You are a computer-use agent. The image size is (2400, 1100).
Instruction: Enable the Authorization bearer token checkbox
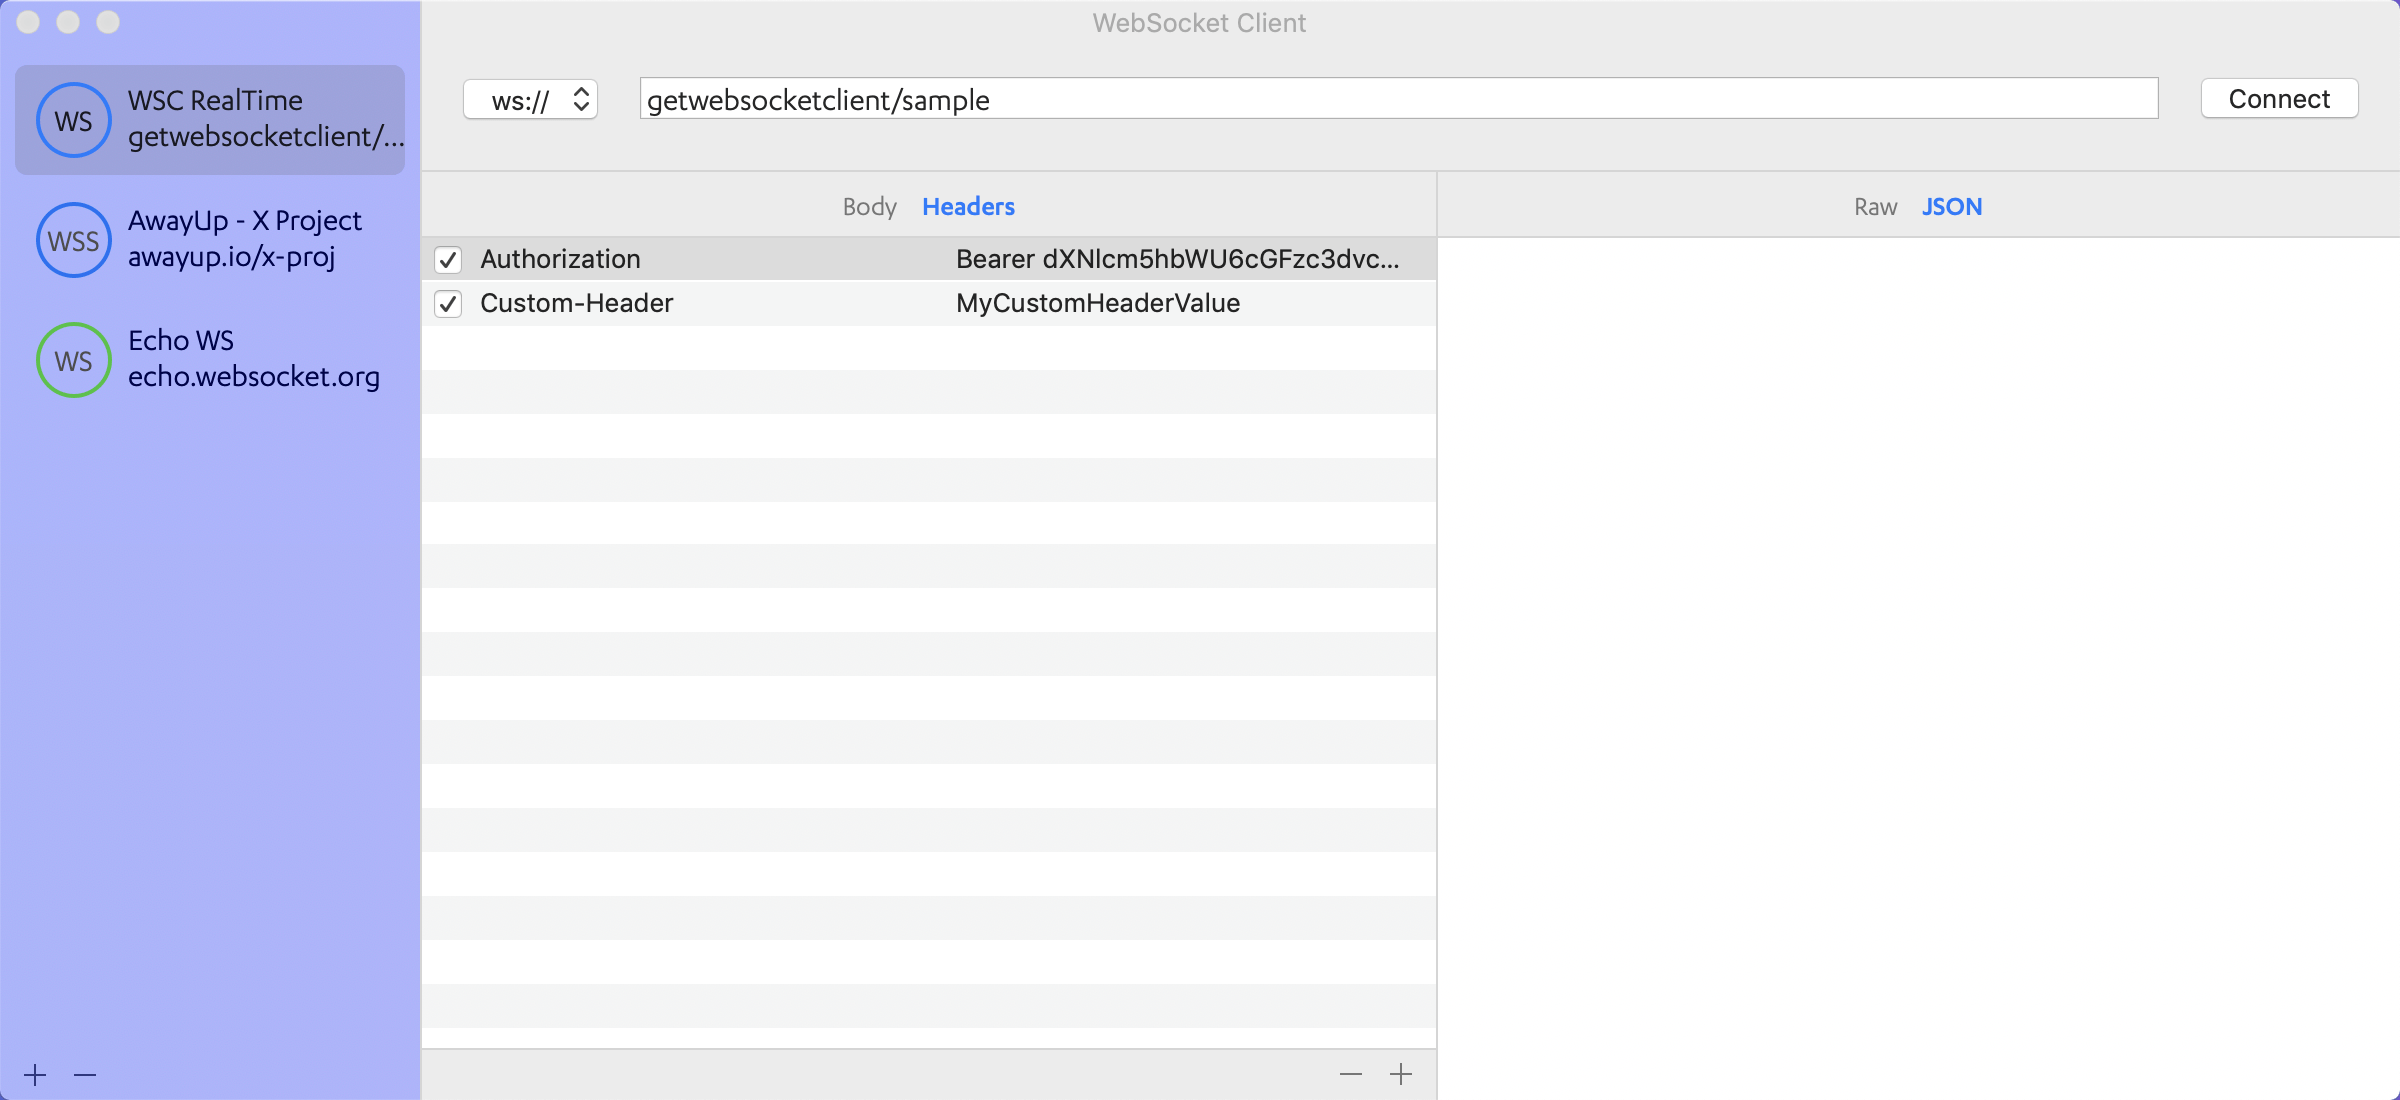point(449,259)
